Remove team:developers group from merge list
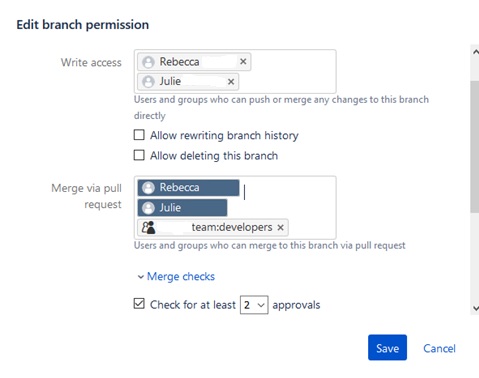479x378 pixels. coord(280,227)
